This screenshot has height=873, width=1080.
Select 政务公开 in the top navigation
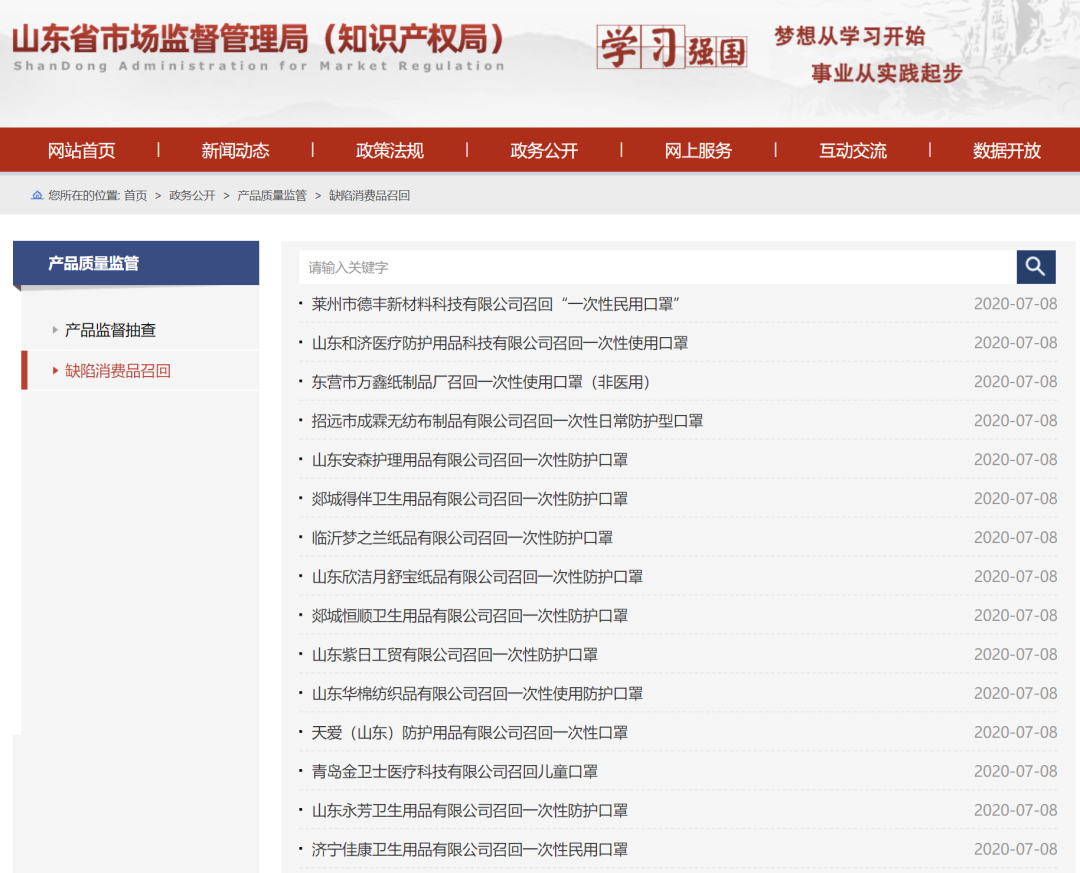[544, 151]
